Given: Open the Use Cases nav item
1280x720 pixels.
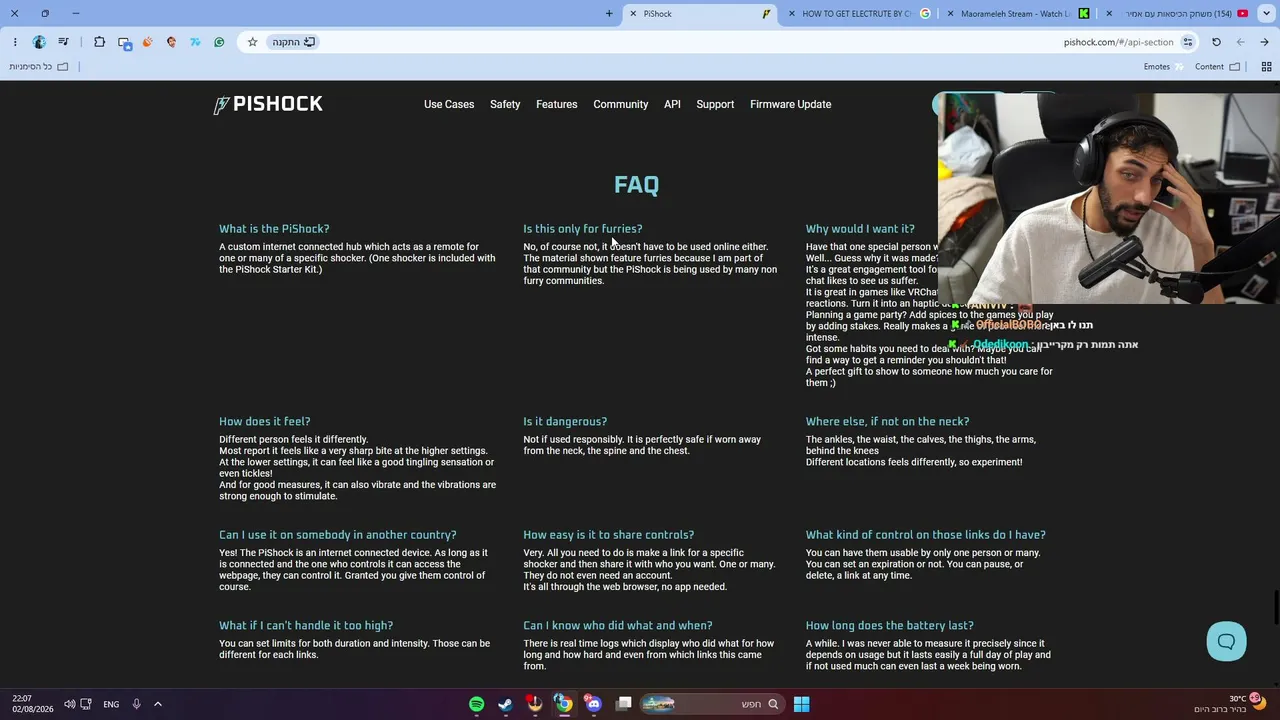Looking at the screenshot, I should pyautogui.click(x=449, y=104).
